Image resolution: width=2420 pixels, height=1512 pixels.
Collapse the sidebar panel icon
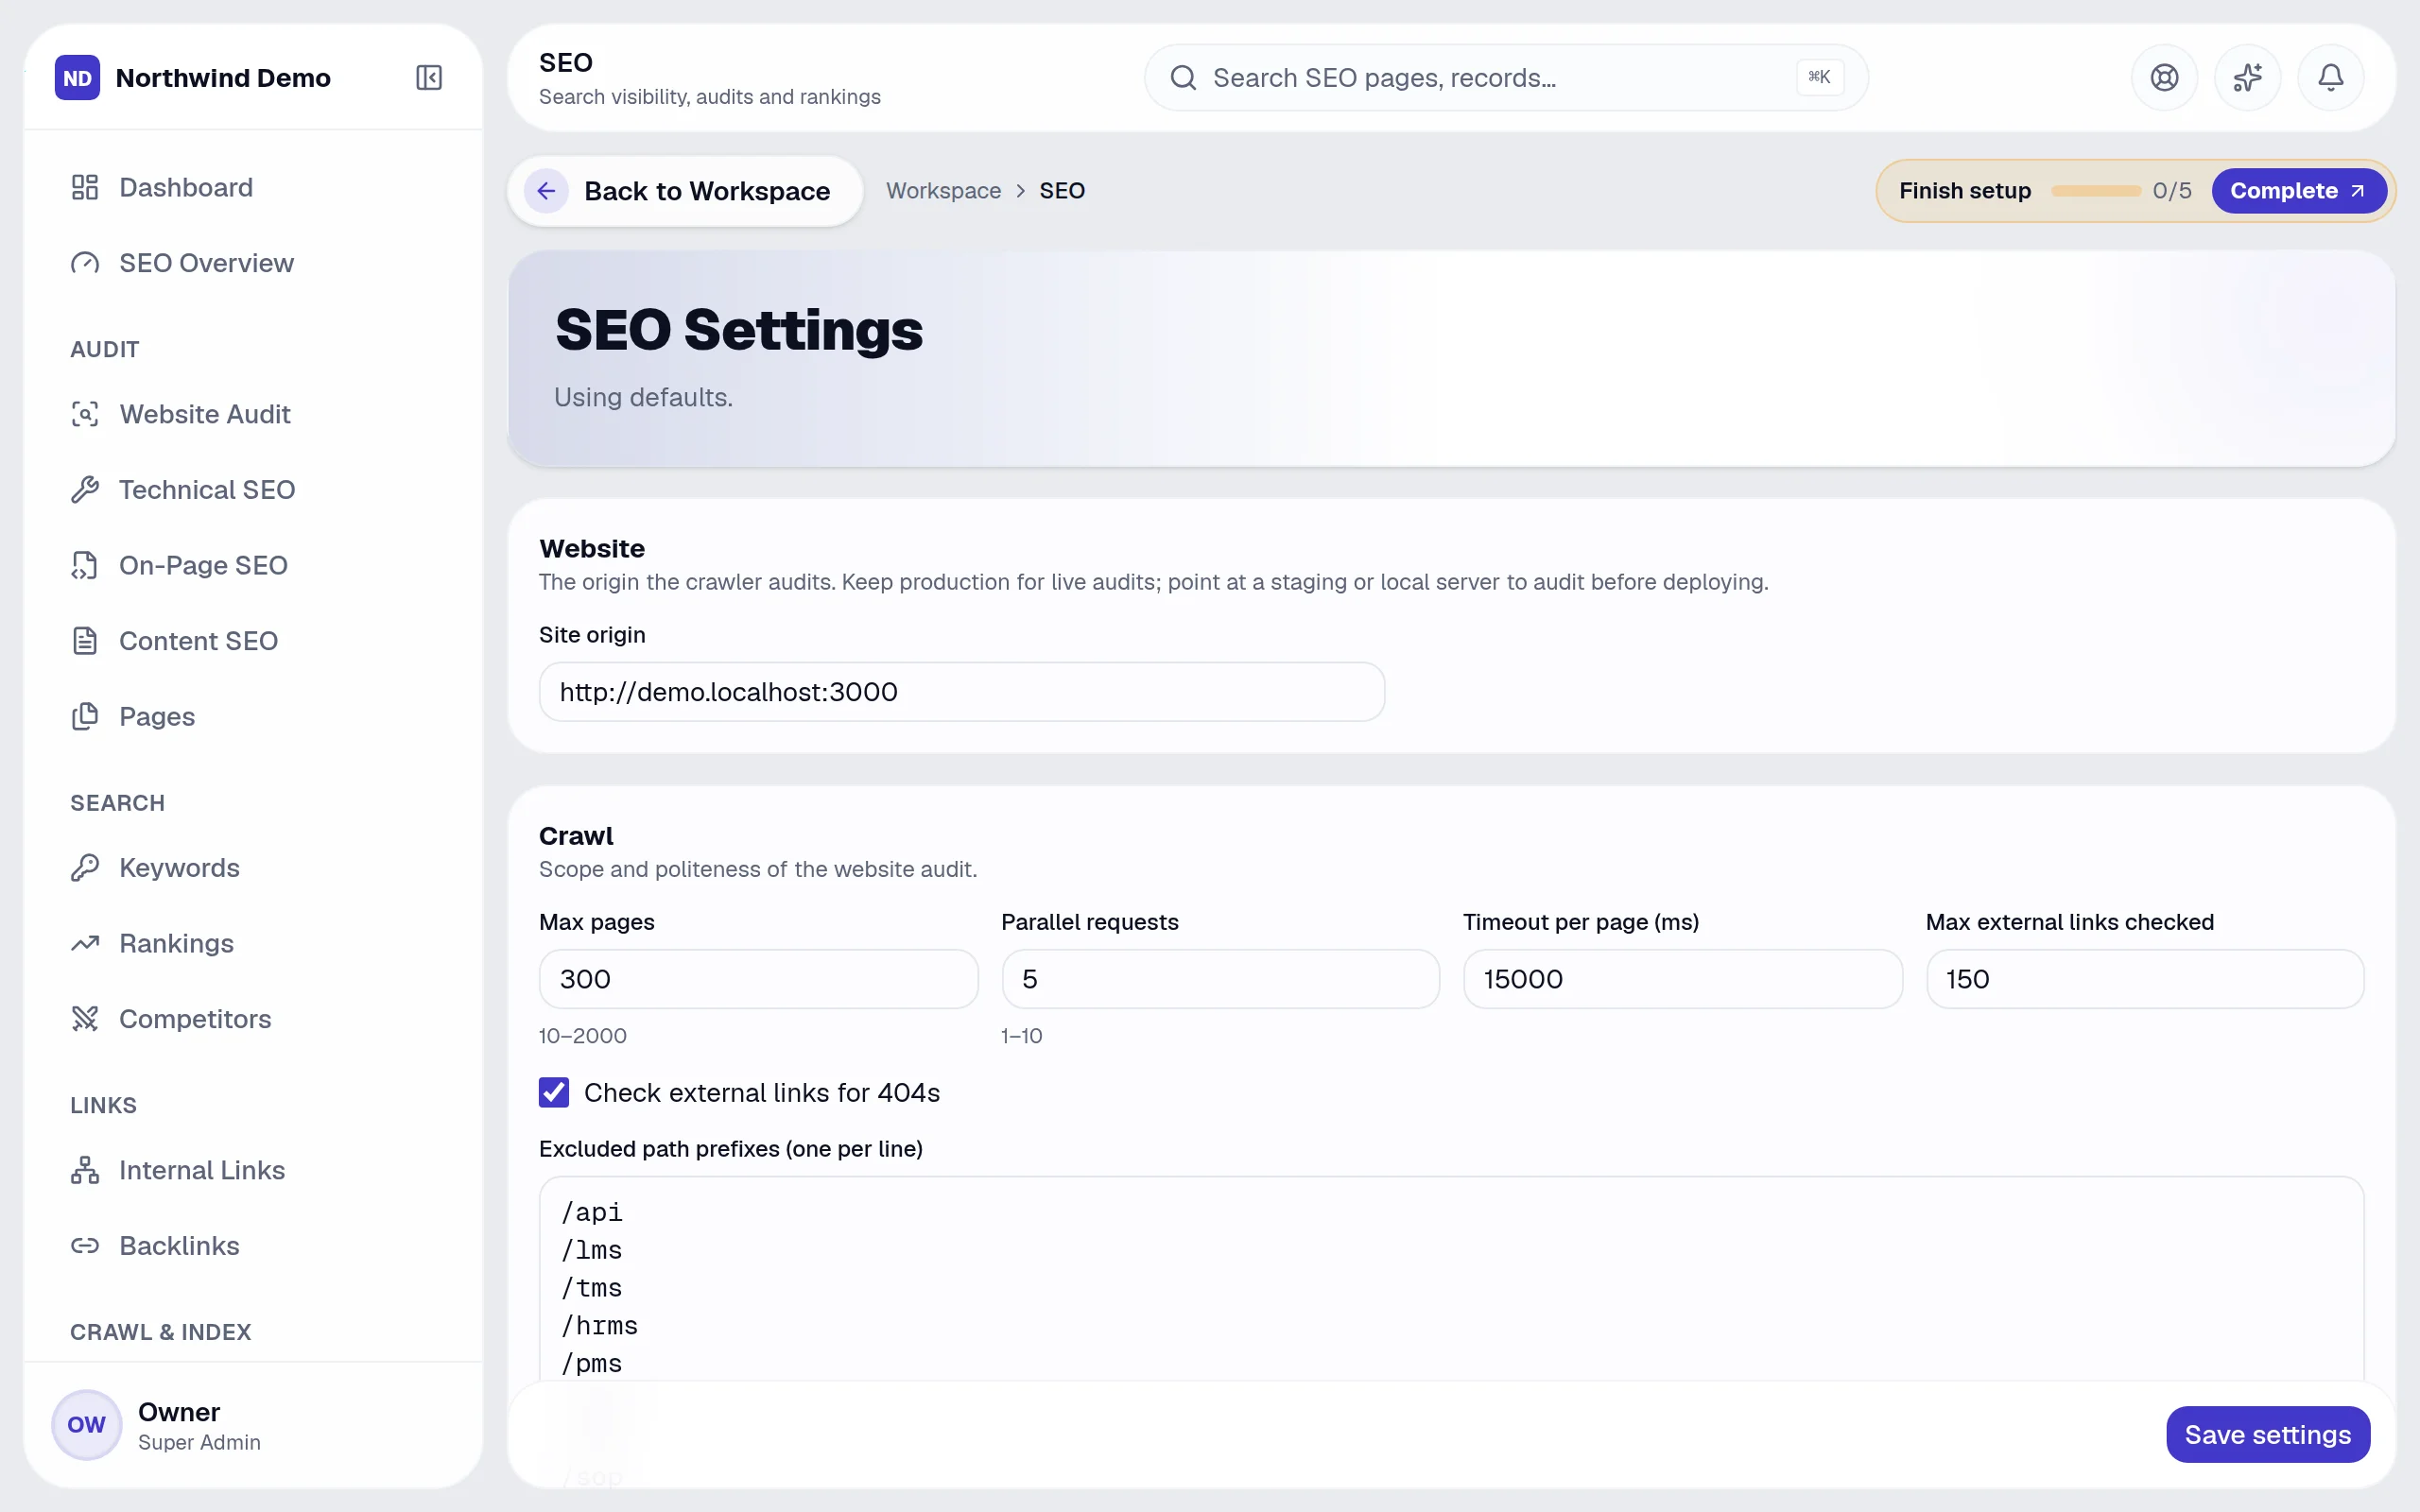[428, 77]
